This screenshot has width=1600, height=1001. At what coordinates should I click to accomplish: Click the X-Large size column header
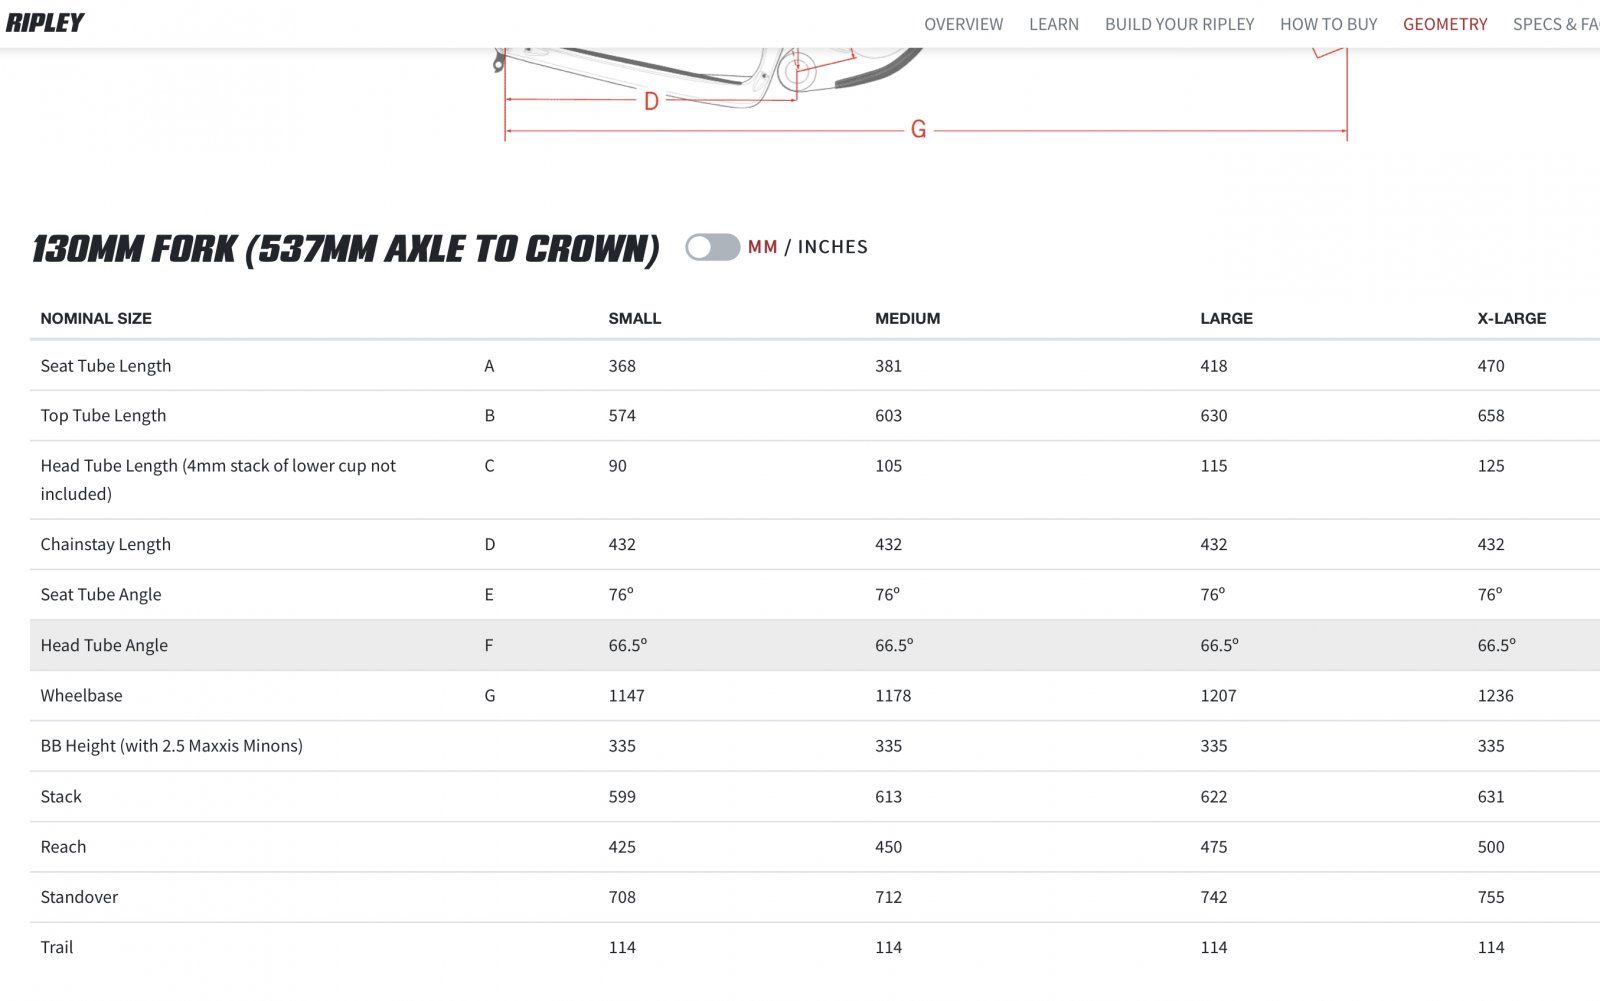1511,318
